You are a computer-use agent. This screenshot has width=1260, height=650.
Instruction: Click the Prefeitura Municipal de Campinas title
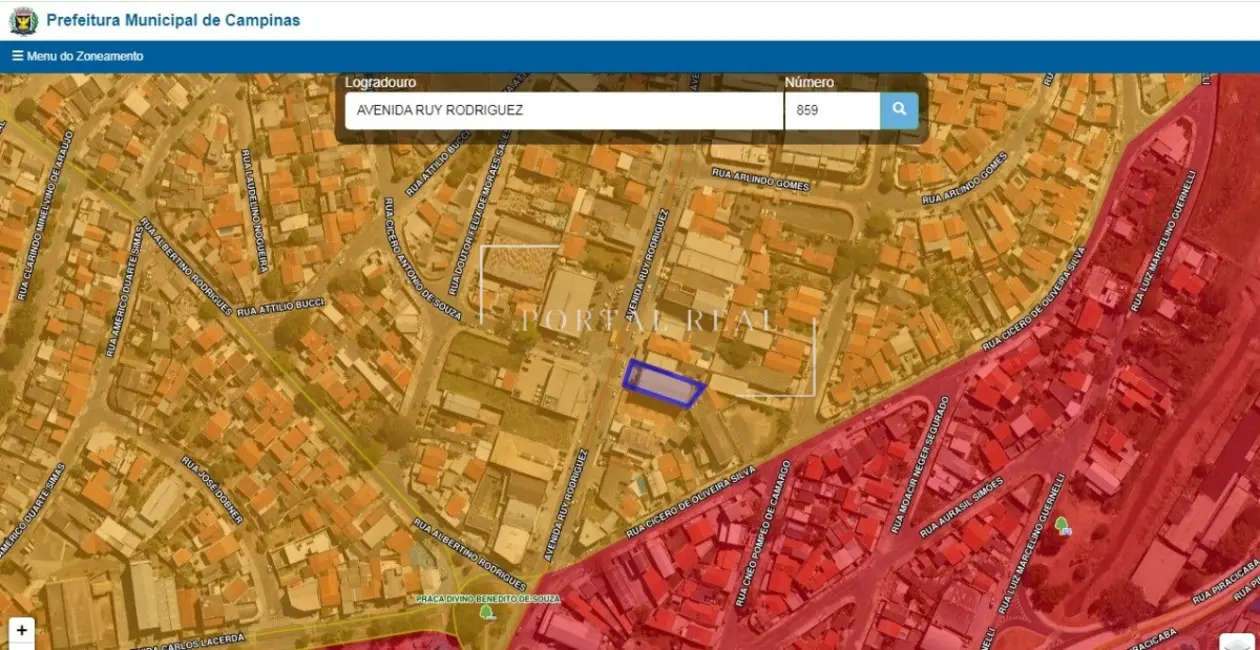click(173, 20)
